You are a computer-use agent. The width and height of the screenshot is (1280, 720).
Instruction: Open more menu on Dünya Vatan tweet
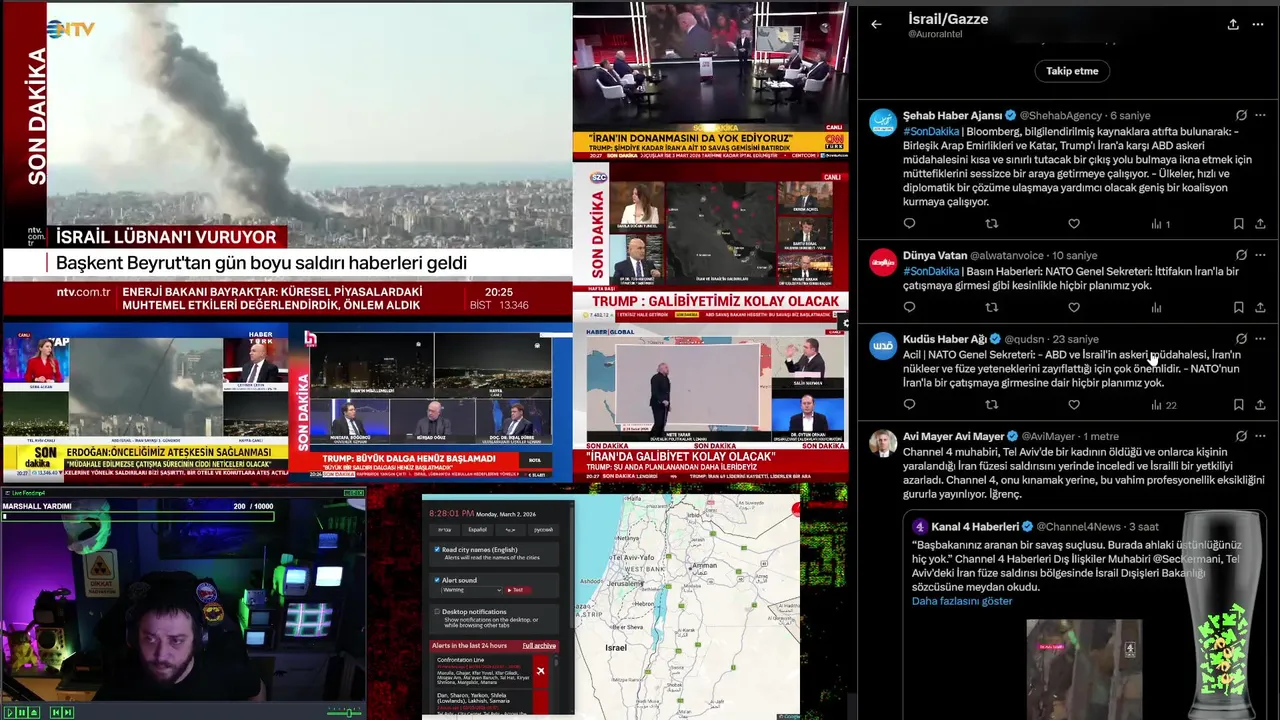click(1260, 255)
